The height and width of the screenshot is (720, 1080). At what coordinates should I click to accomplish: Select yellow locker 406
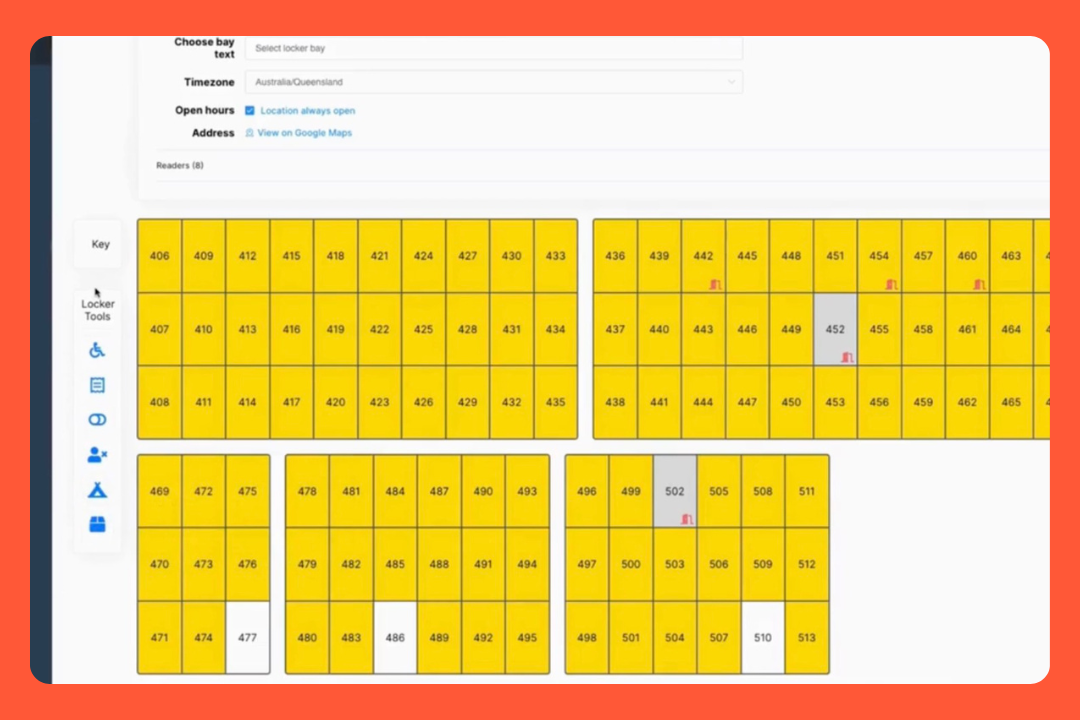click(160, 256)
